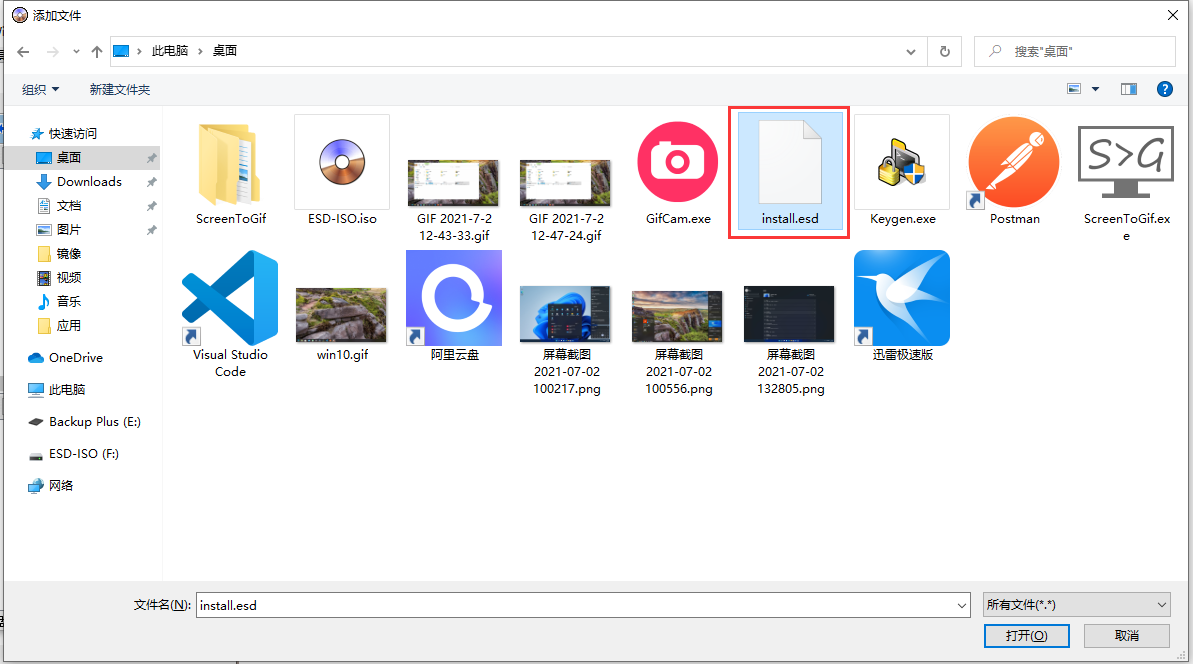Click the 新建文件夹 button
Image resolution: width=1193 pixels, height=664 pixels.
pos(119,90)
